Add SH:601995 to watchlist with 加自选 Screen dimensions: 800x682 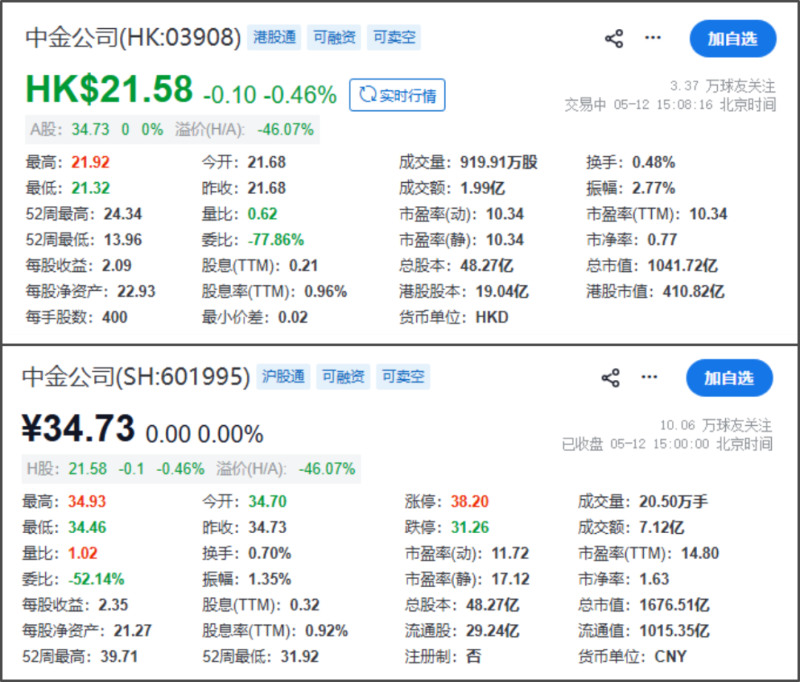729,378
